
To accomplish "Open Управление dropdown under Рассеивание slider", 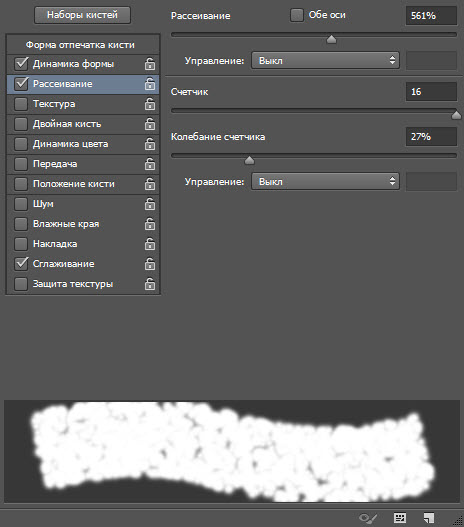I will [x=325, y=60].
